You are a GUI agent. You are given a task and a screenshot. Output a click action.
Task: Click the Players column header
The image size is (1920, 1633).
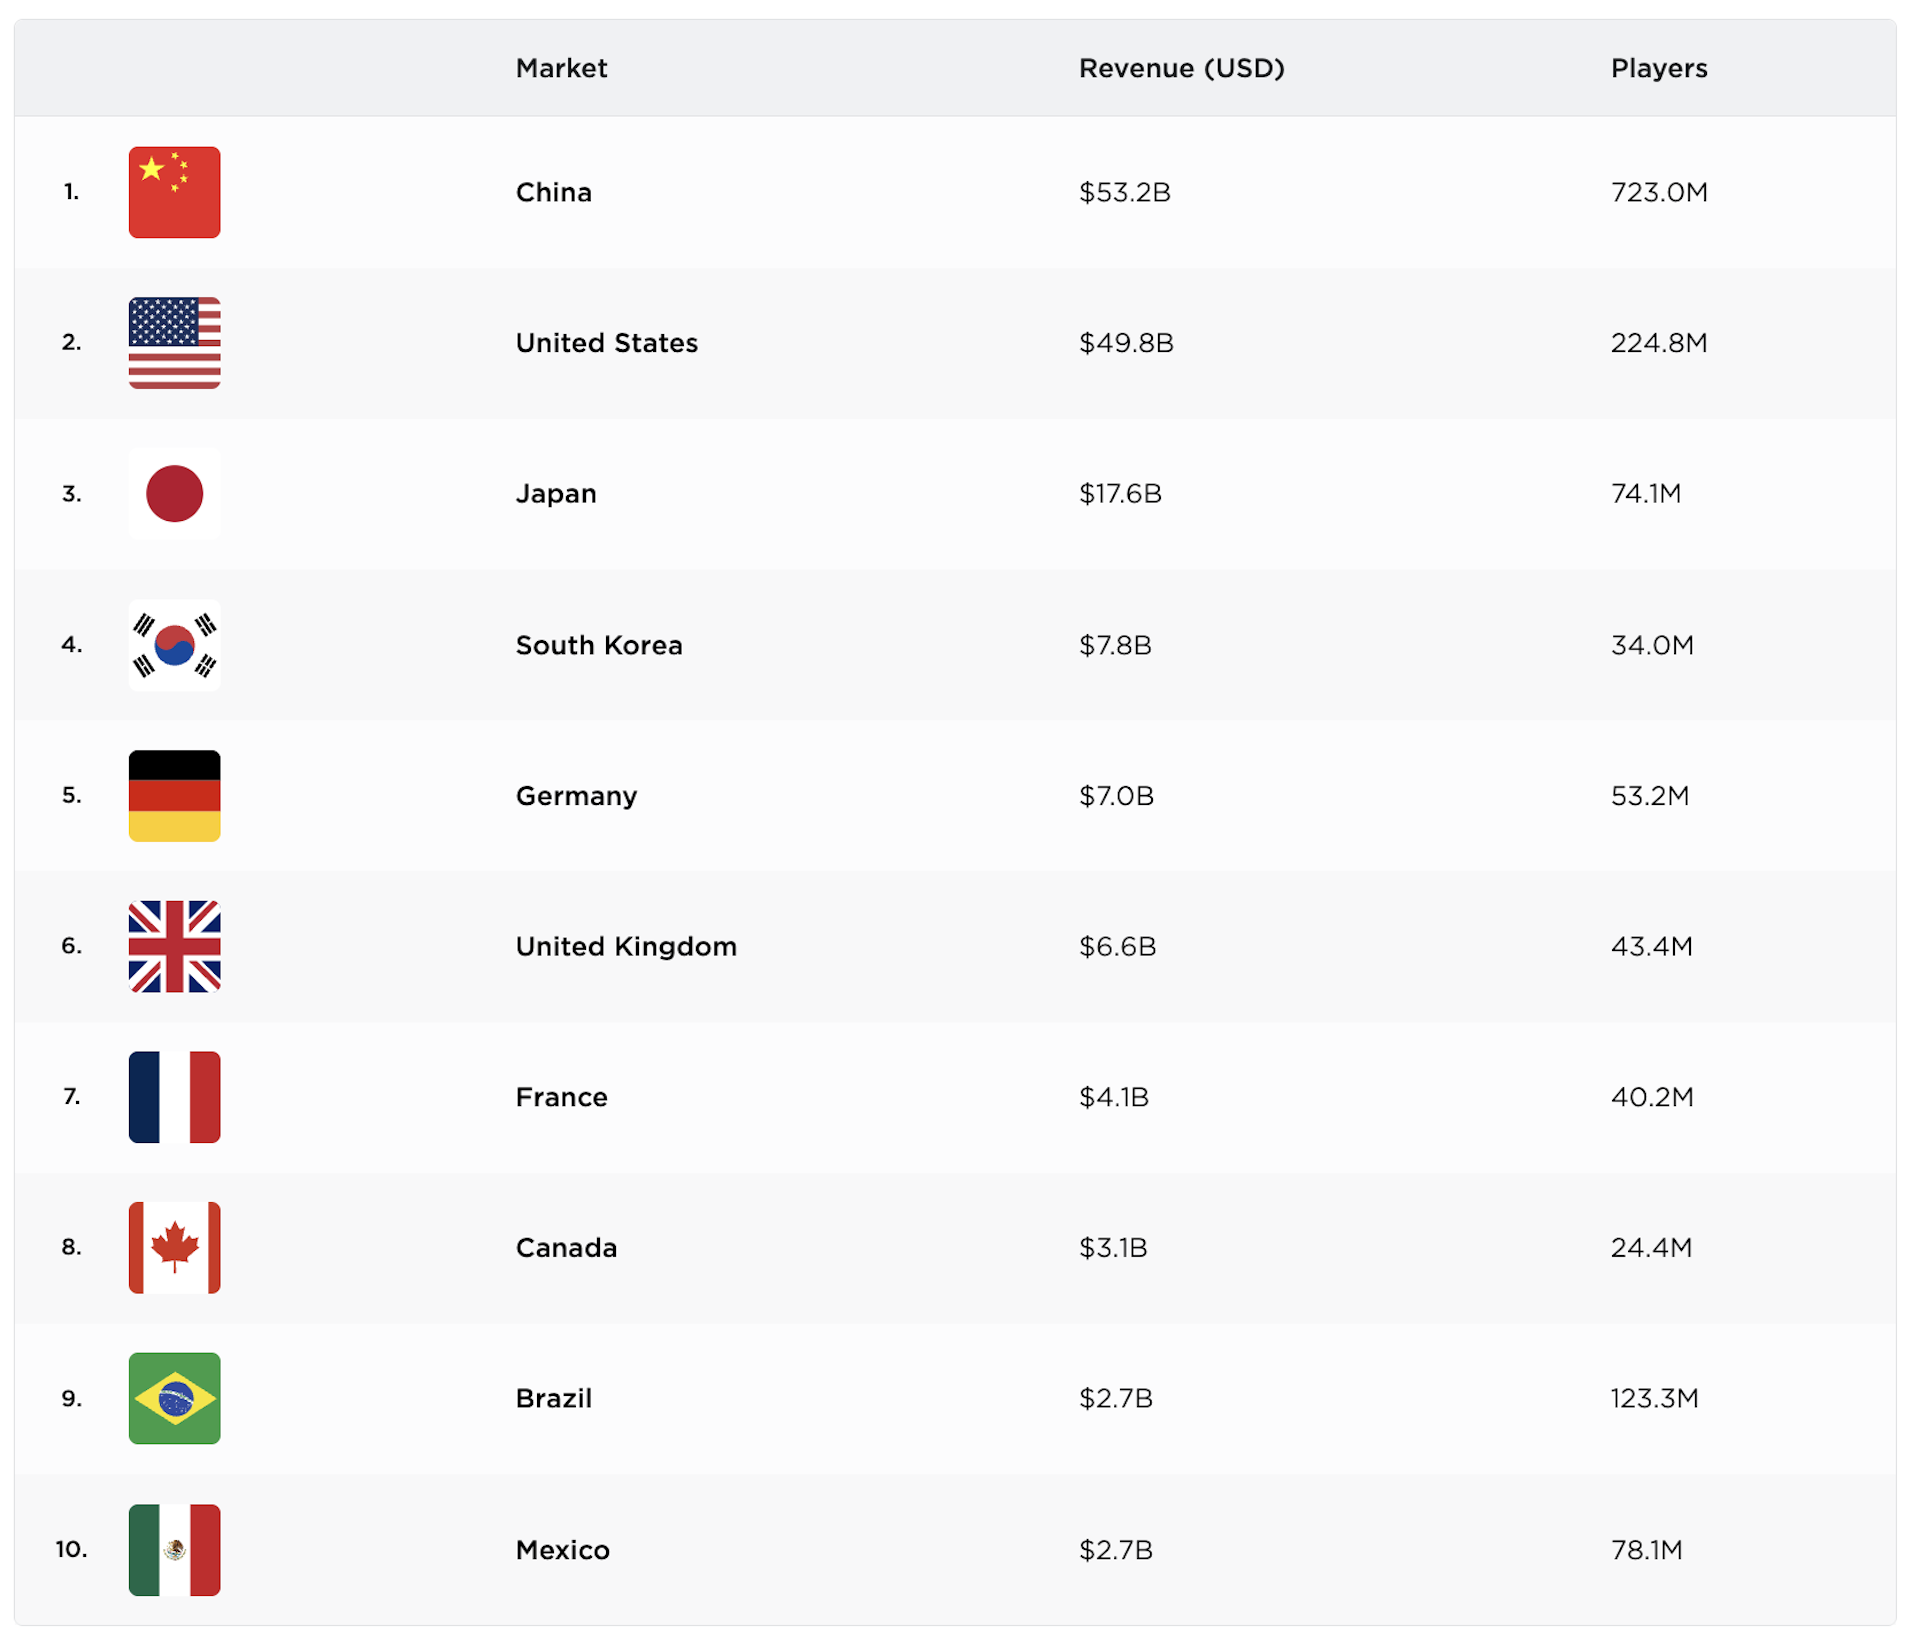click(1658, 68)
